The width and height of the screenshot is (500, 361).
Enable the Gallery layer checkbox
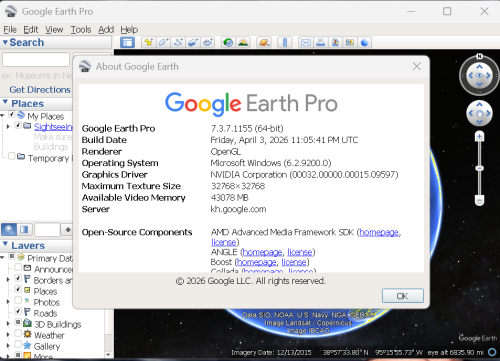(18, 344)
